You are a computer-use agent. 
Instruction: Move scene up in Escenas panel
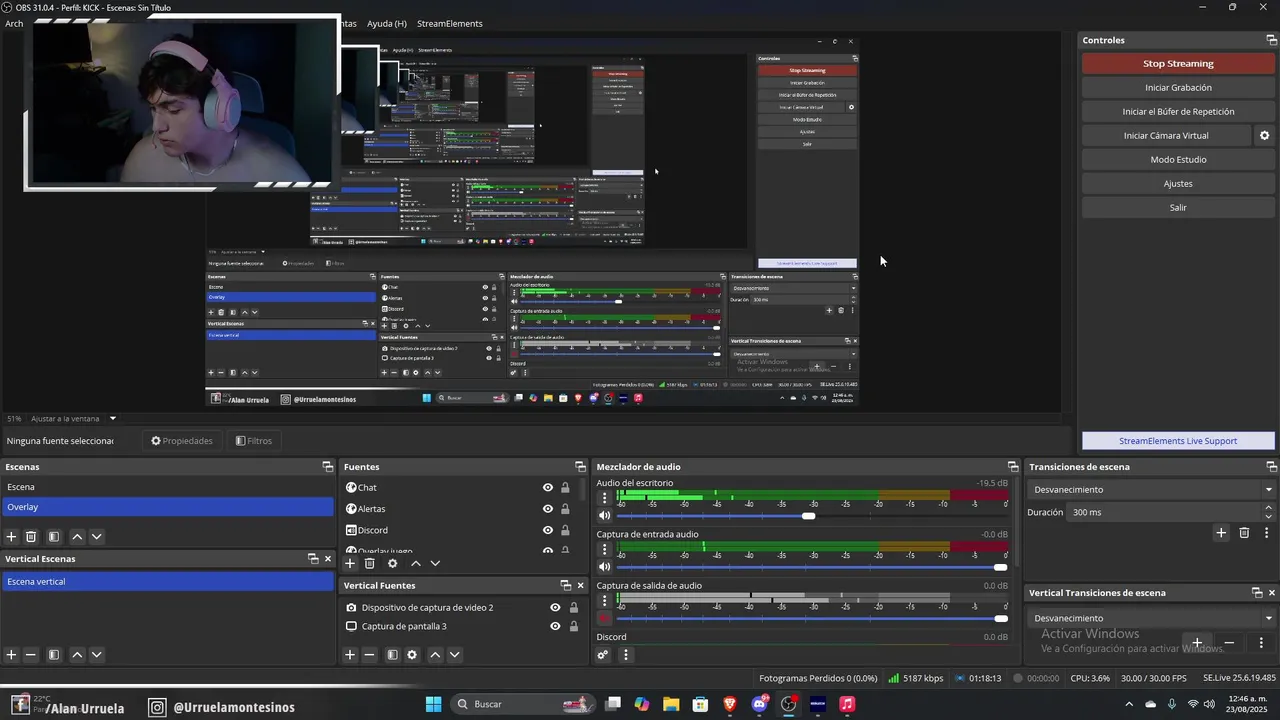click(77, 537)
